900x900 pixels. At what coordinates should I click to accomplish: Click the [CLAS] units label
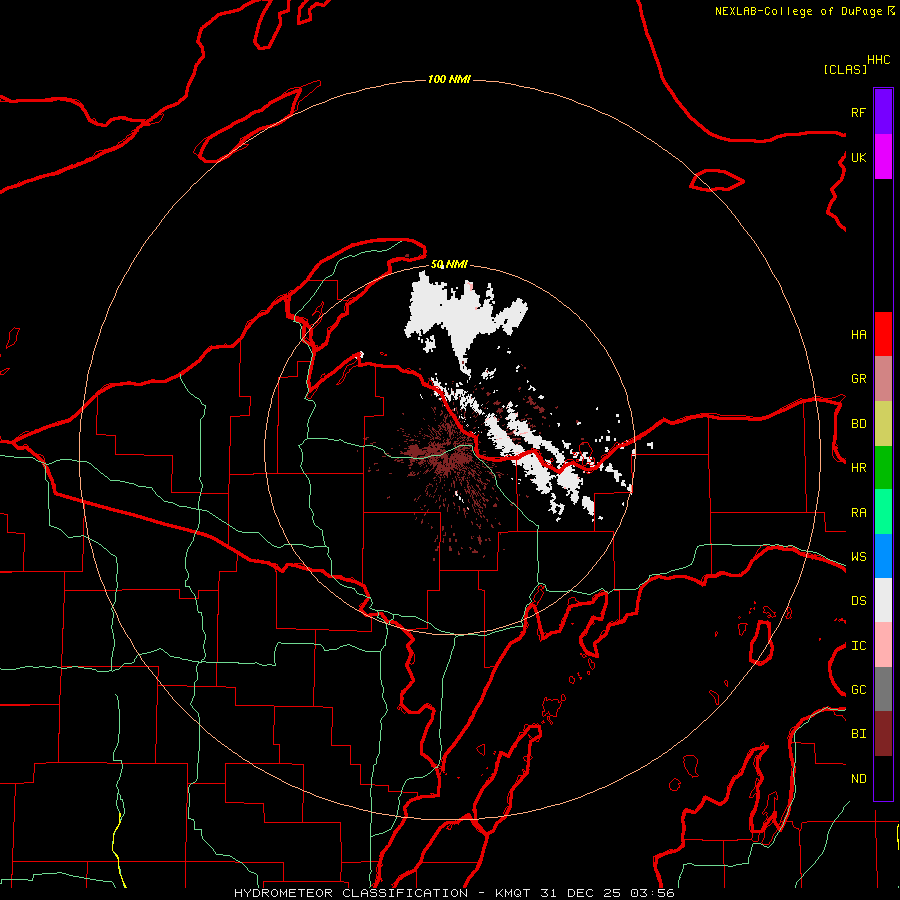[845, 69]
